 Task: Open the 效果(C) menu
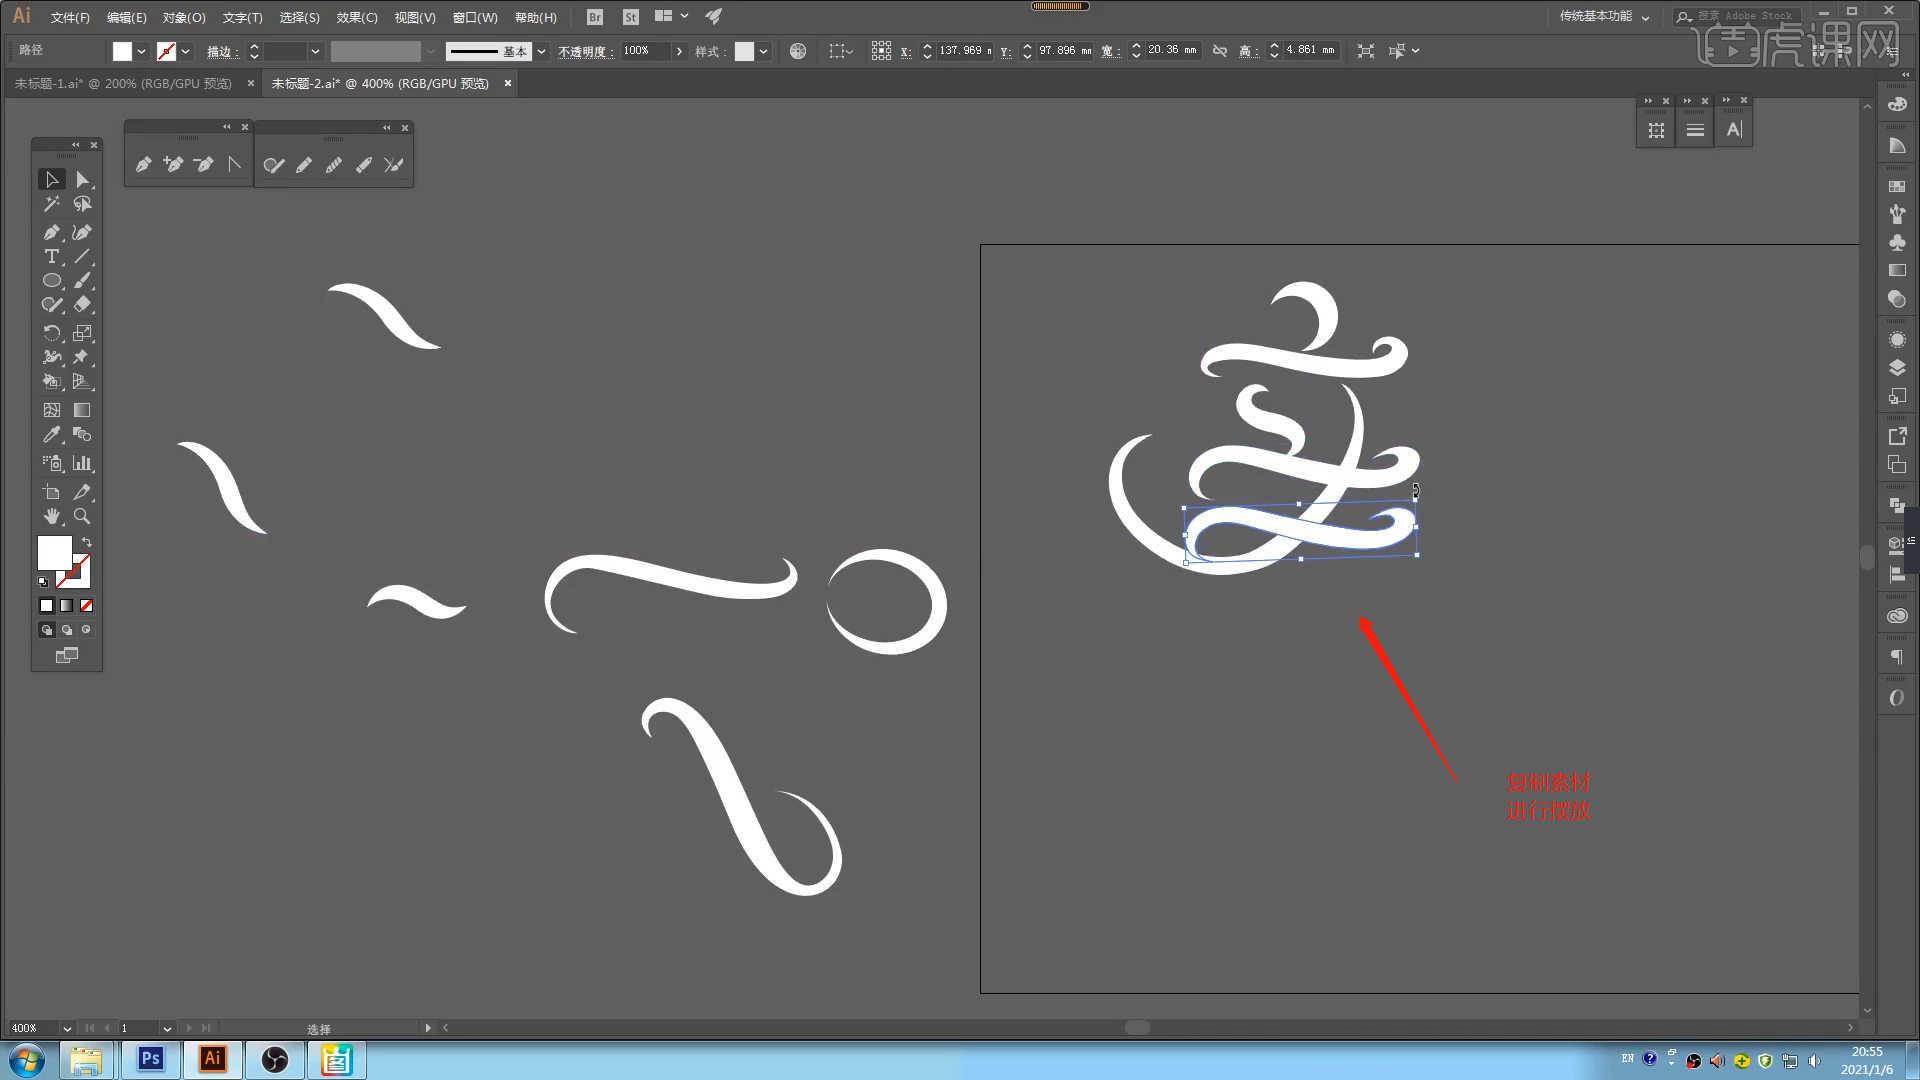coord(356,17)
